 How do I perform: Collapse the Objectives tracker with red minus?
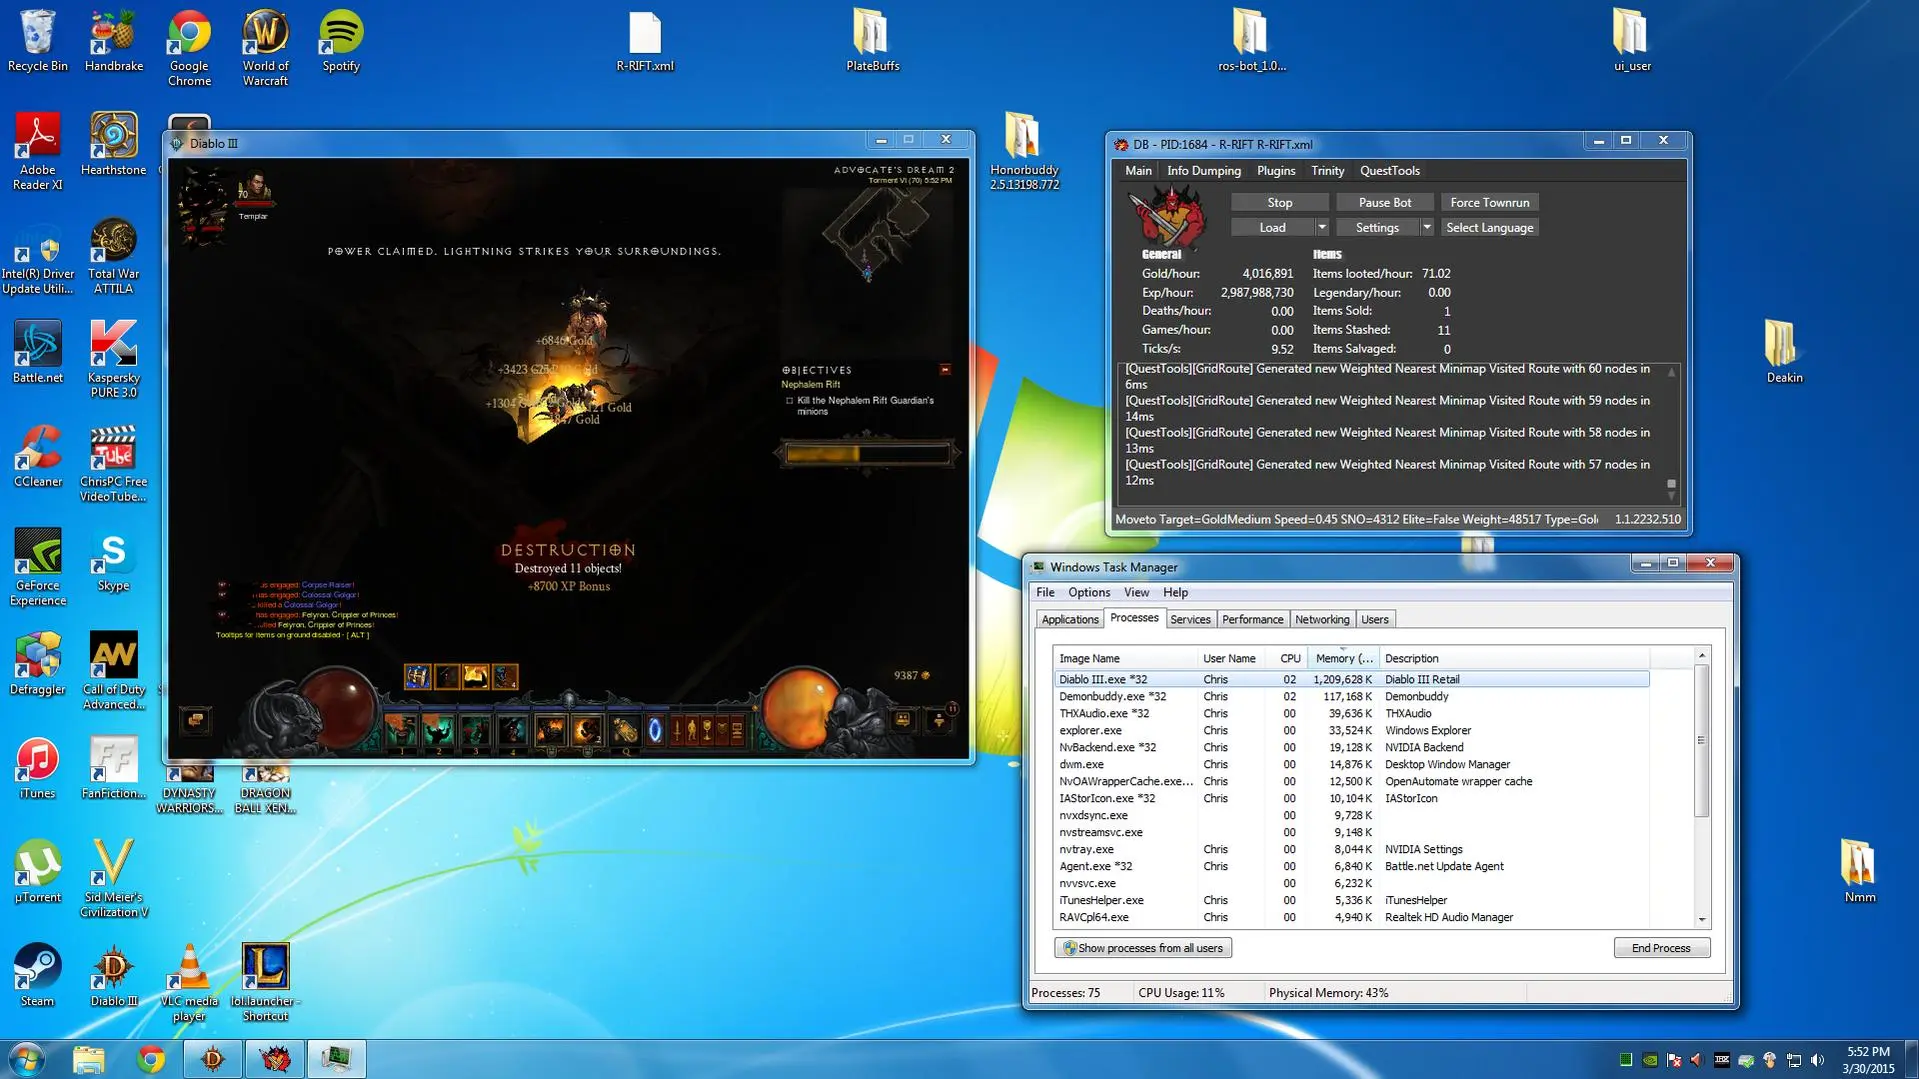pos(945,370)
